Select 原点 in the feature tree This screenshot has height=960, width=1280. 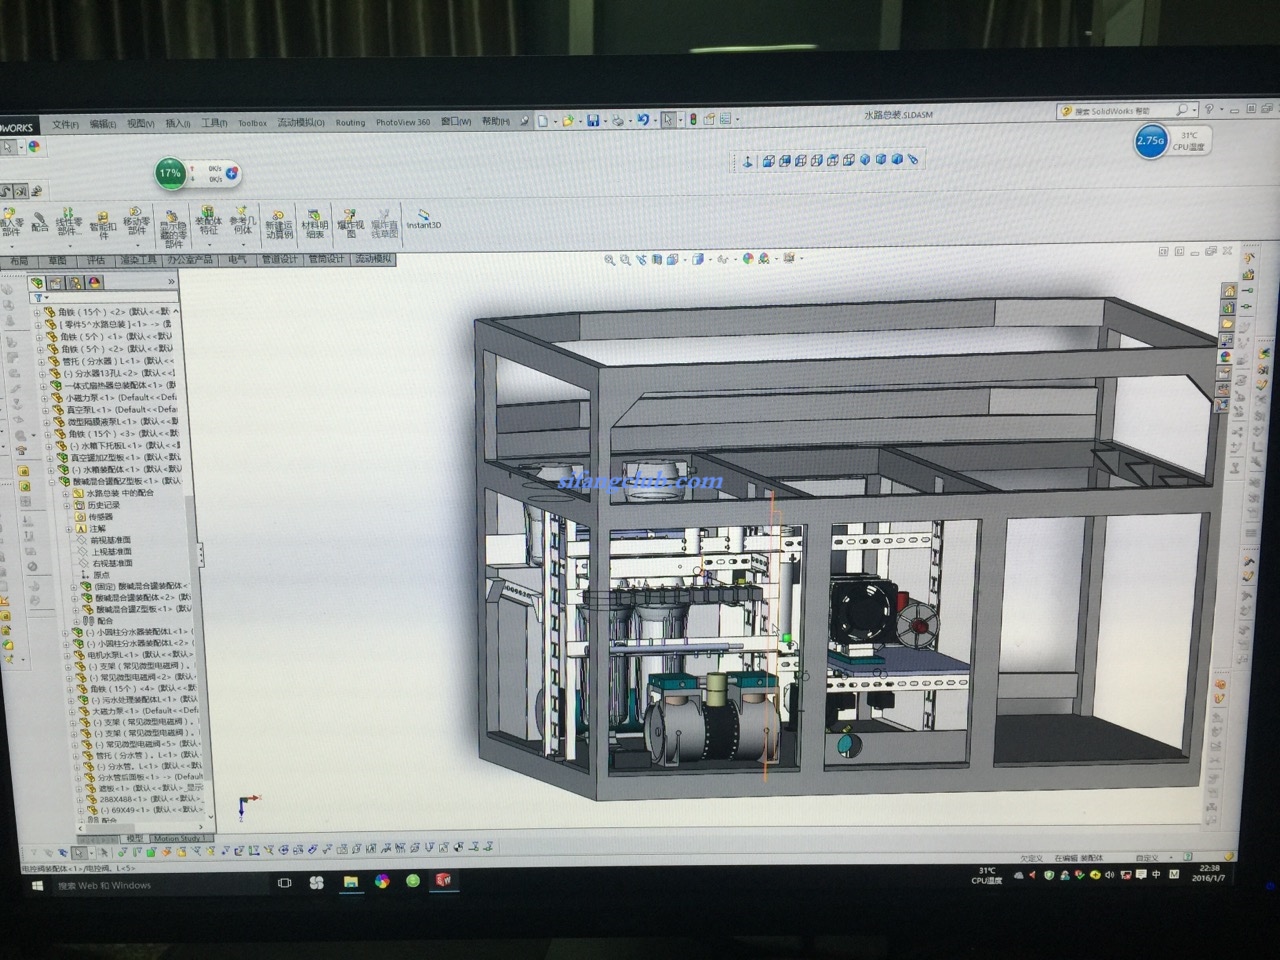point(101,576)
